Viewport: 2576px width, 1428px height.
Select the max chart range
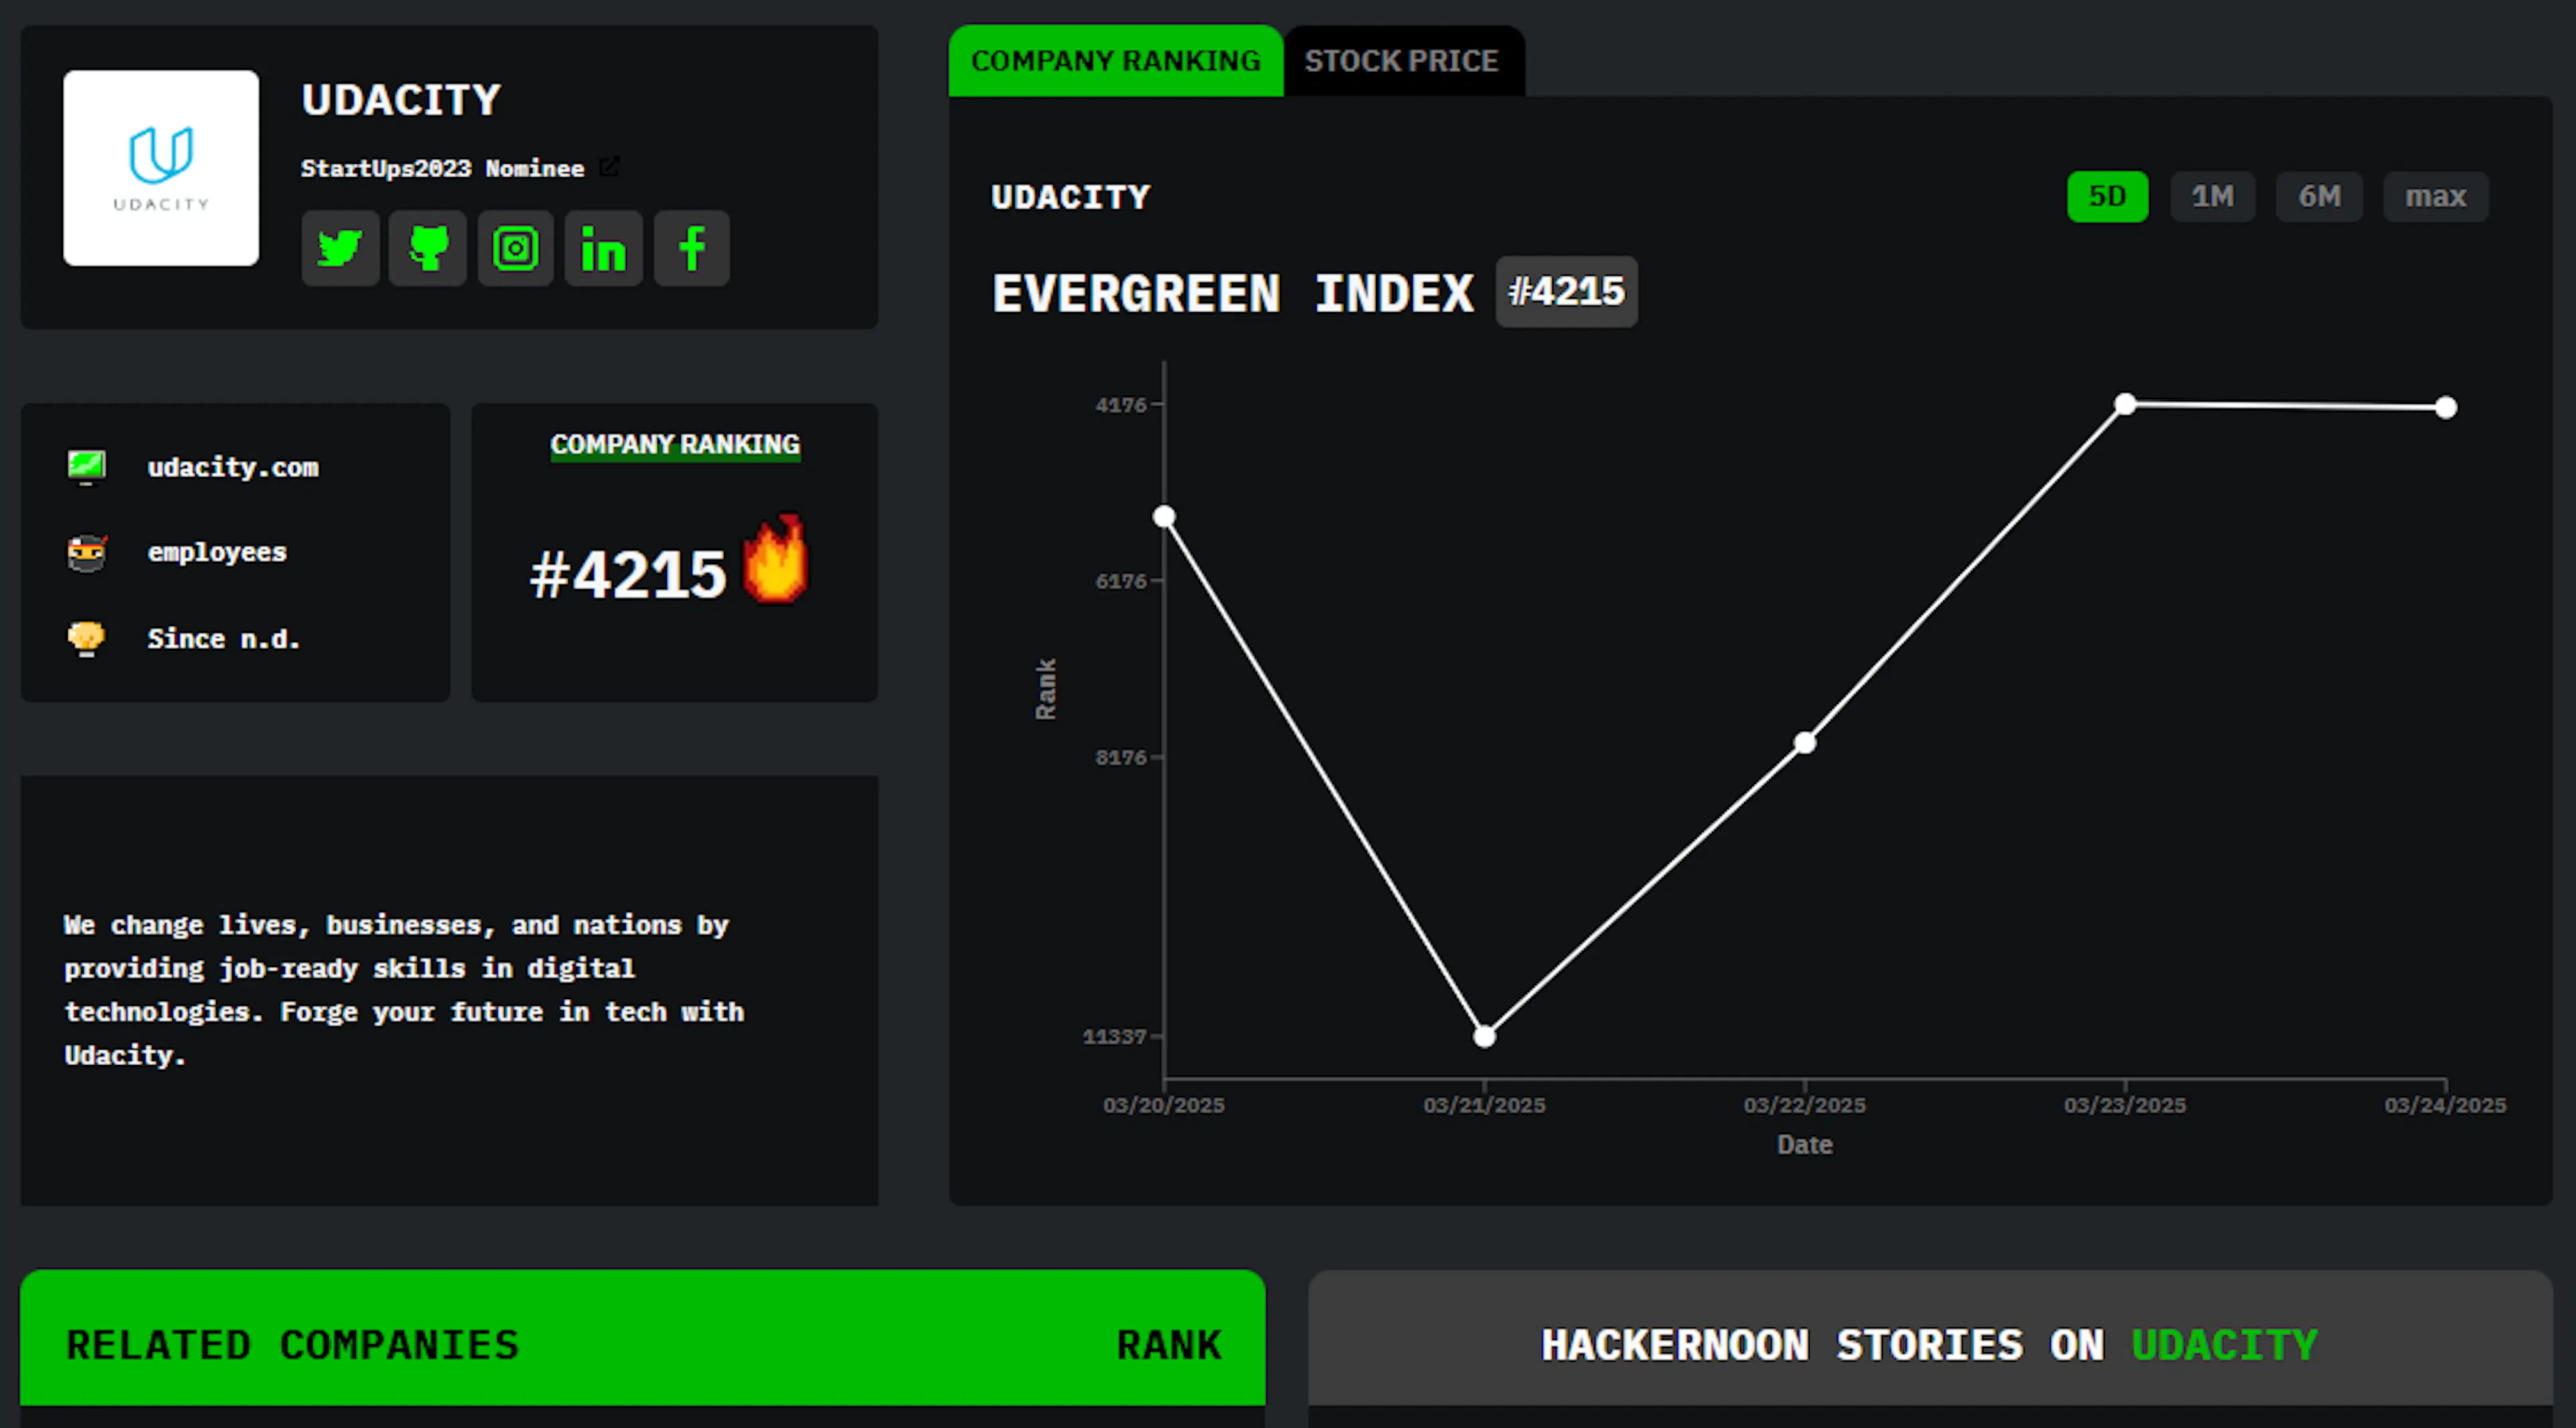pyautogui.click(x=2436, y=196)
